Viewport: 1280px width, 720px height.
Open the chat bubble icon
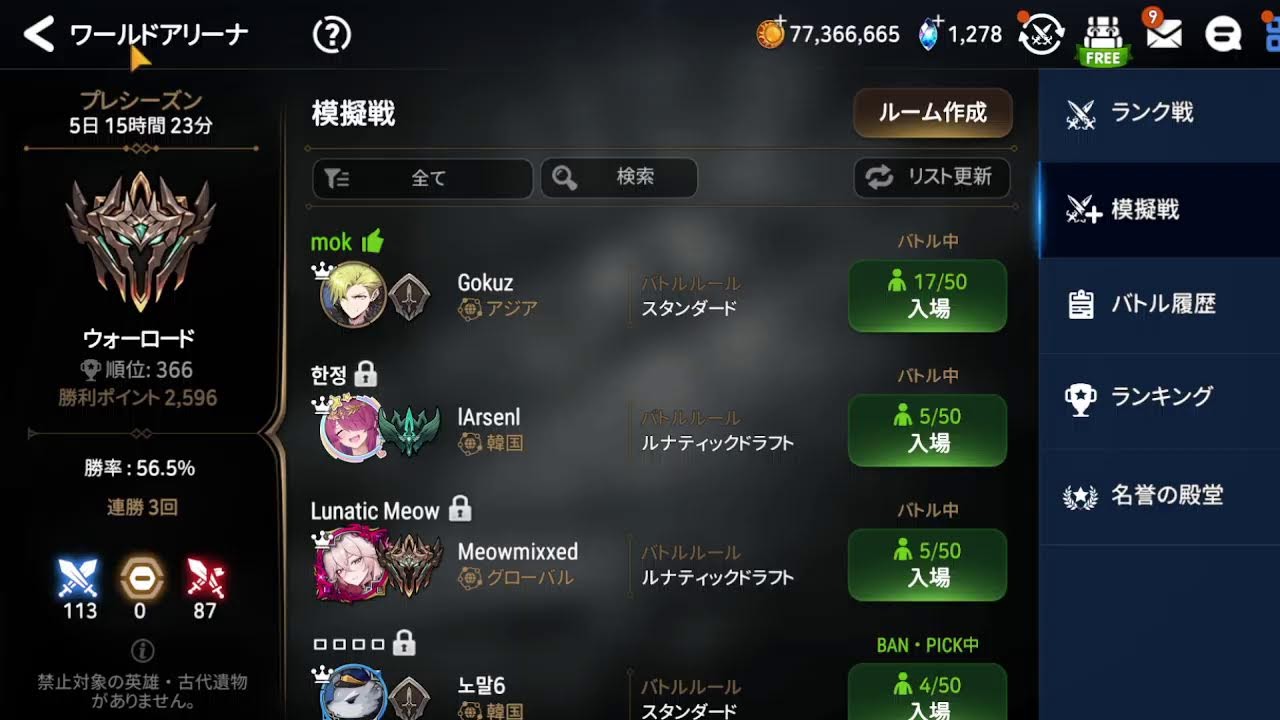tap(1222, 35)
